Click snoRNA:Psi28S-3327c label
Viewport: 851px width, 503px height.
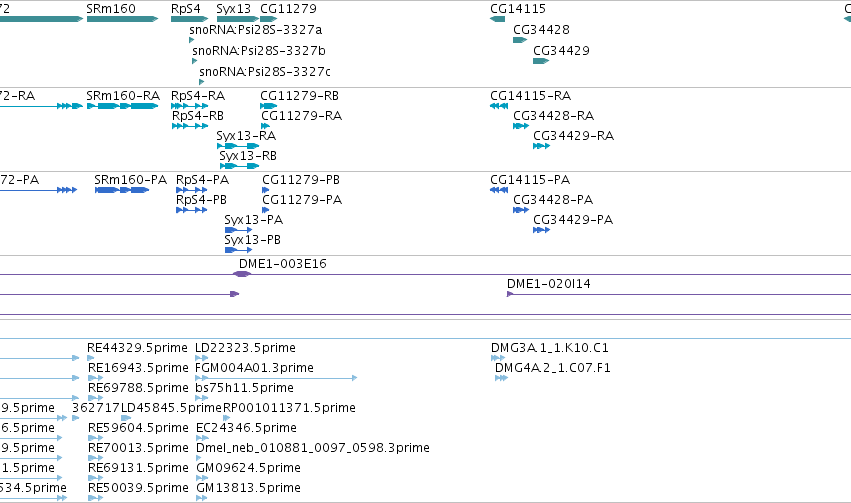pos(265,72)
